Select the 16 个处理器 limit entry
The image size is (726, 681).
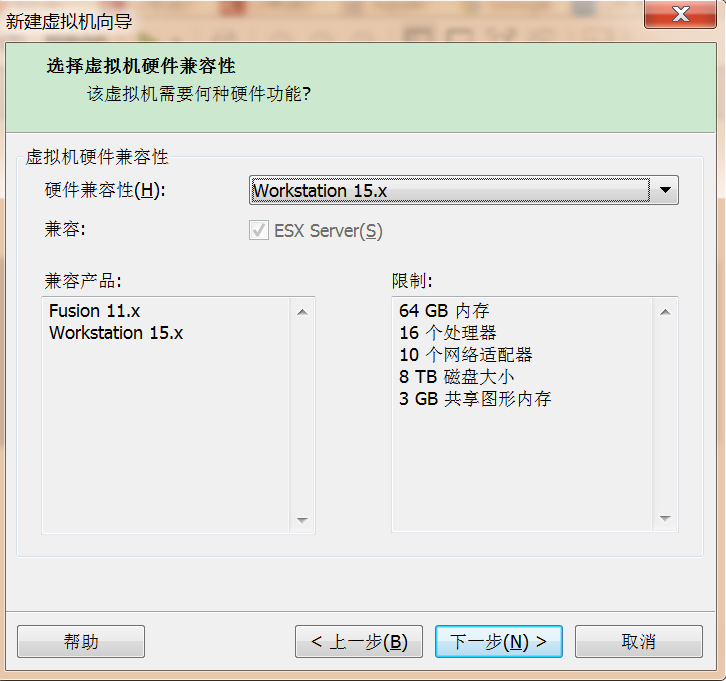(448, 333)
